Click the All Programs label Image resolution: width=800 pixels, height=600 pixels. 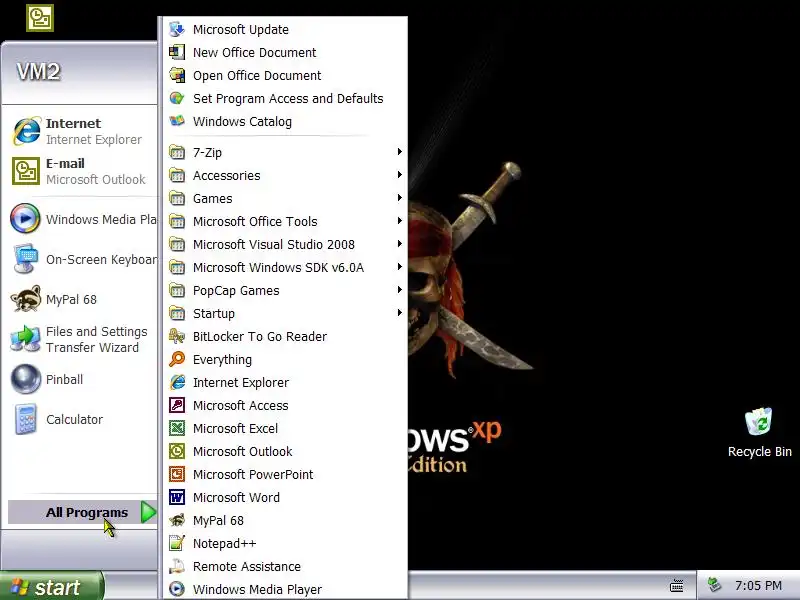[x=87, y=512]
